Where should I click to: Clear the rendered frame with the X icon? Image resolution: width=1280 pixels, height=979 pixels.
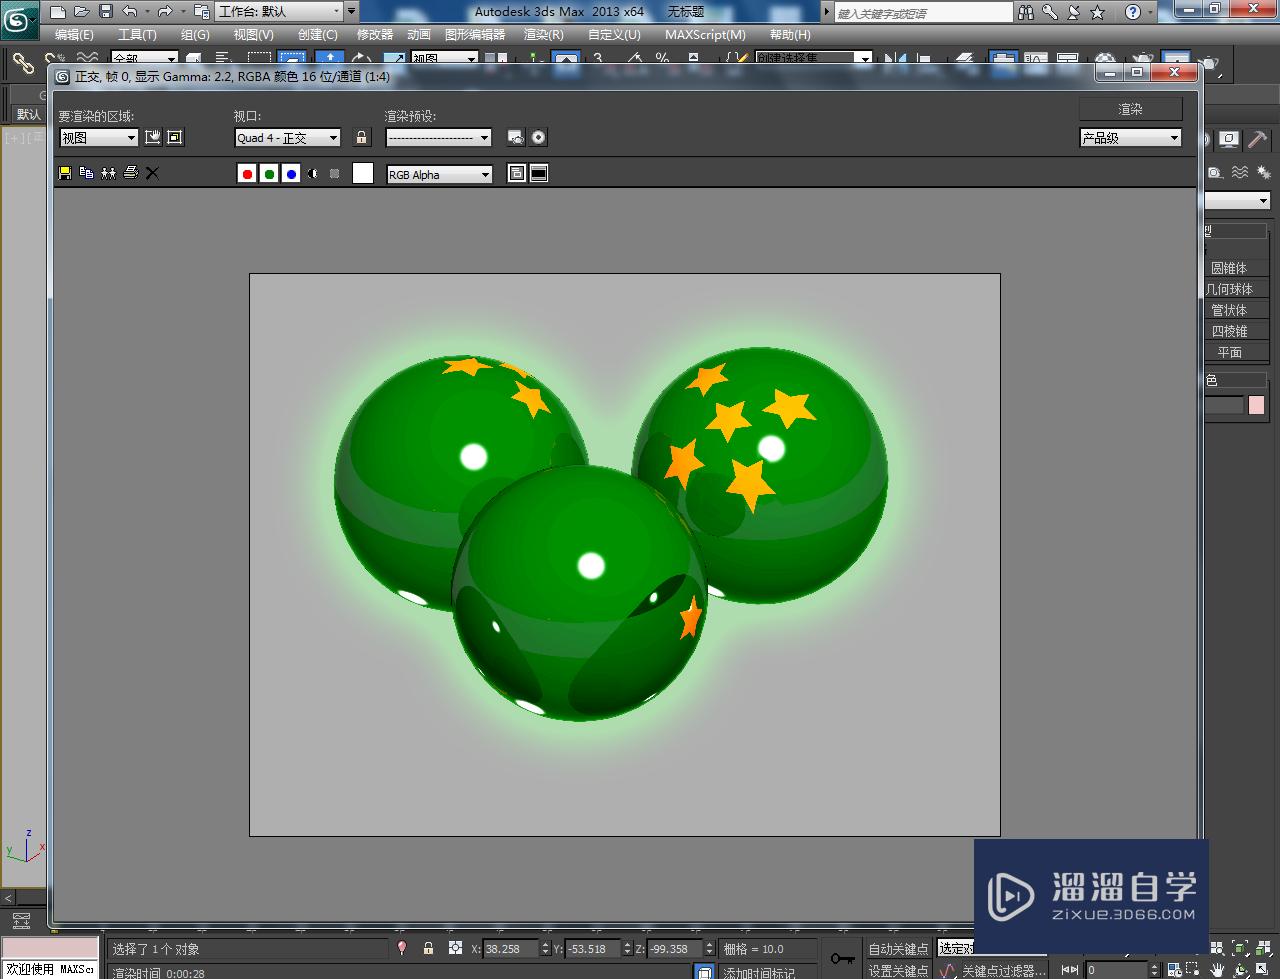pyautogui.click(x=152, y=173)
